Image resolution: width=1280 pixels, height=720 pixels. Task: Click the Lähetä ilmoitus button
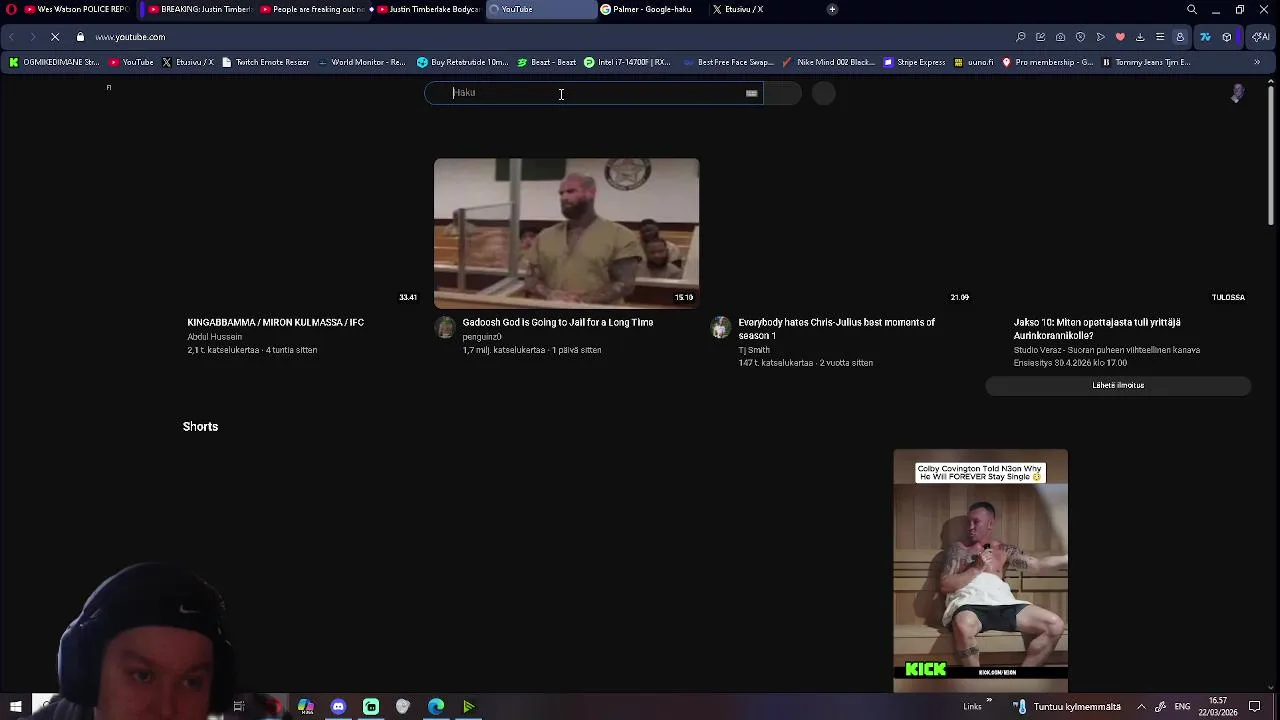click(1118, 385)
